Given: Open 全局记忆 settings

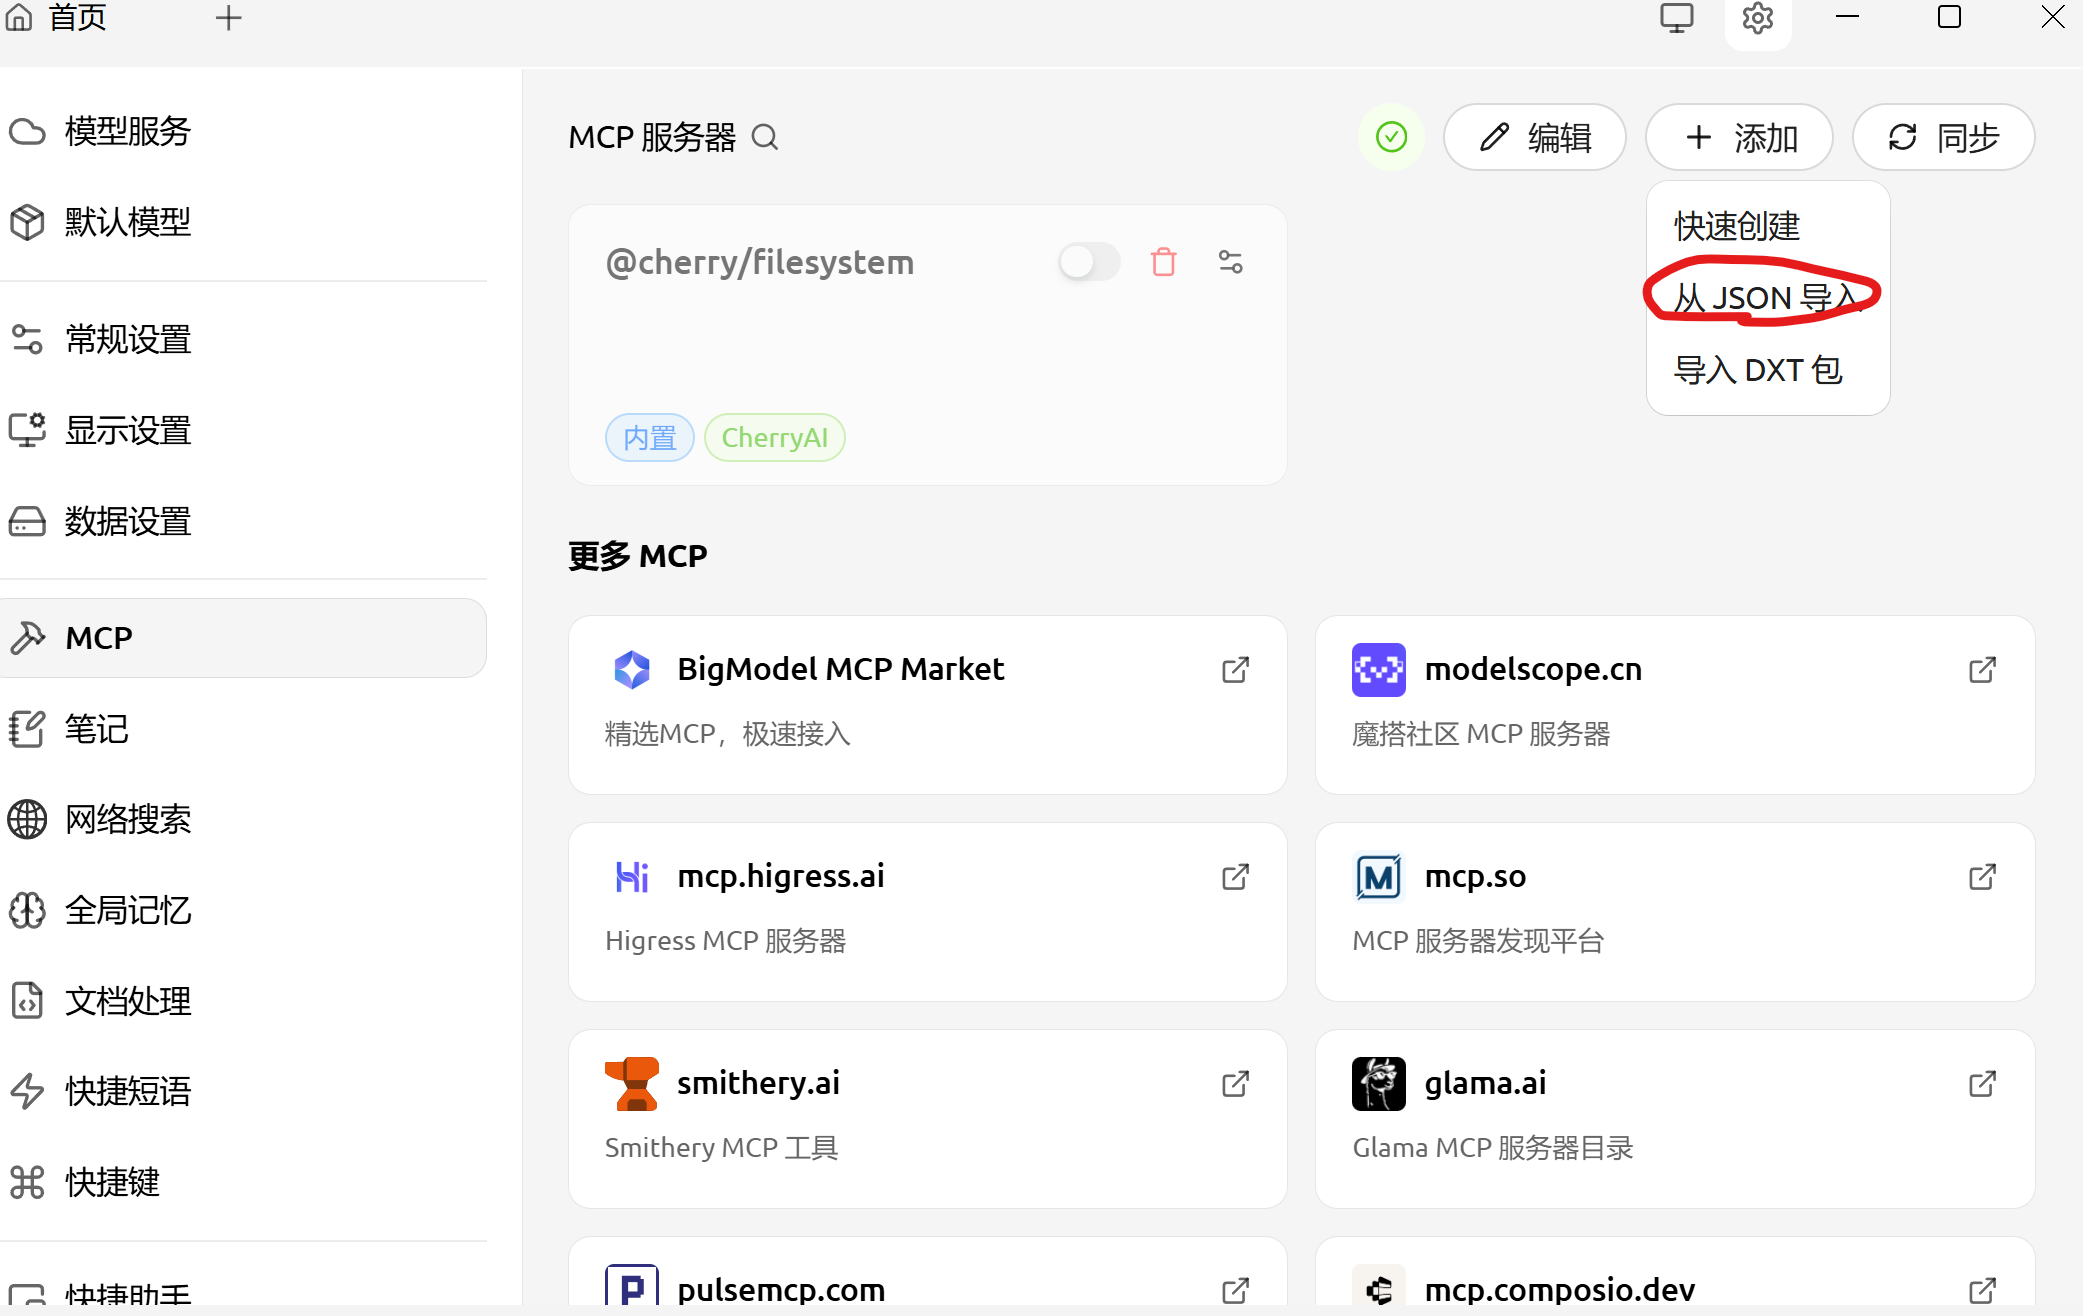Looking at the screenshot, I should (x=243, y=911).
